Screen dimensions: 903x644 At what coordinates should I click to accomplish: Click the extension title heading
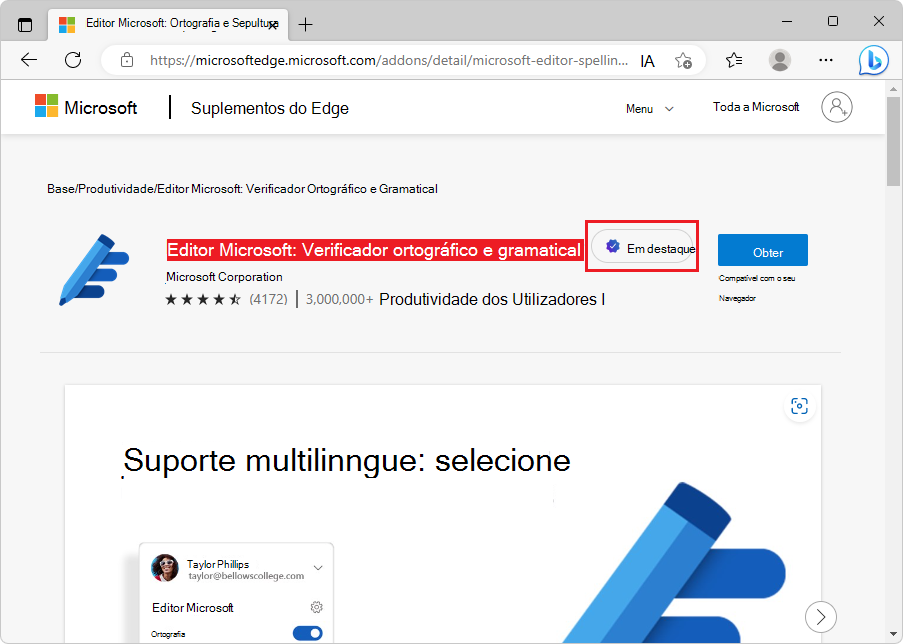click(x=374, y=250)
